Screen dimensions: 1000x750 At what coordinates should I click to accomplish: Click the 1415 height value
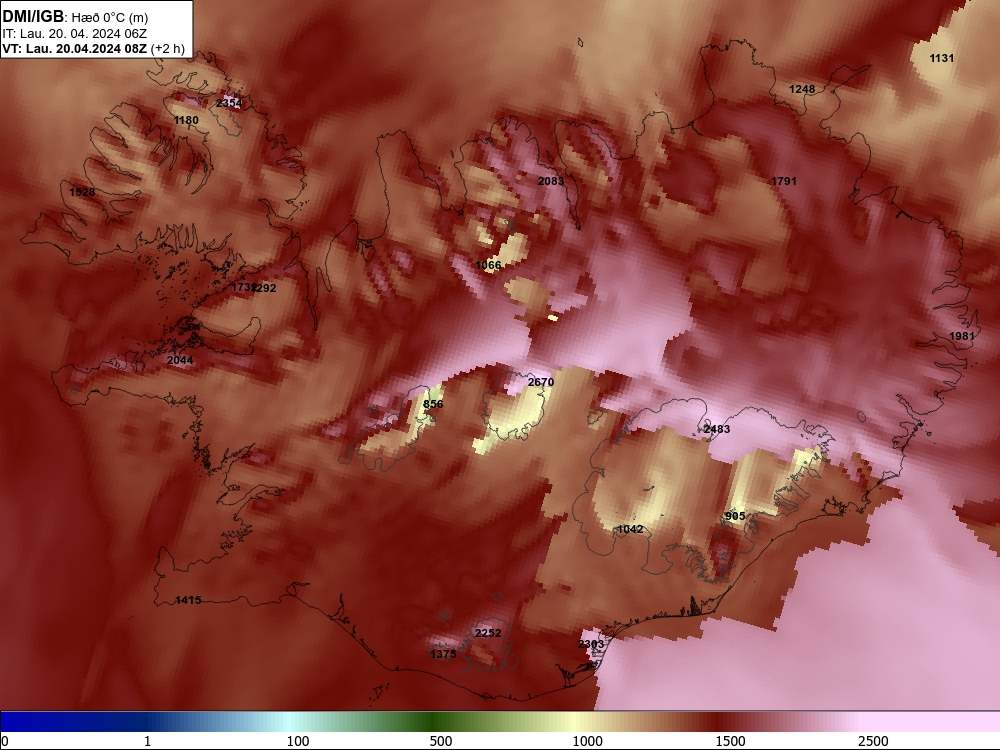(x=188, y=600)
